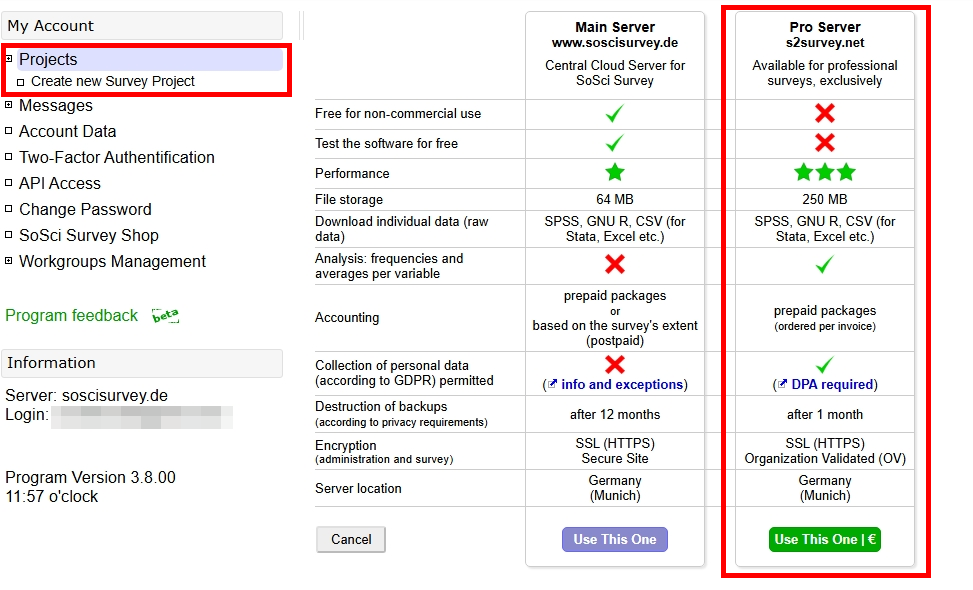Viewport: 973px width, 590px height.
Task: Click the Program feedback link
Action: 71,314
